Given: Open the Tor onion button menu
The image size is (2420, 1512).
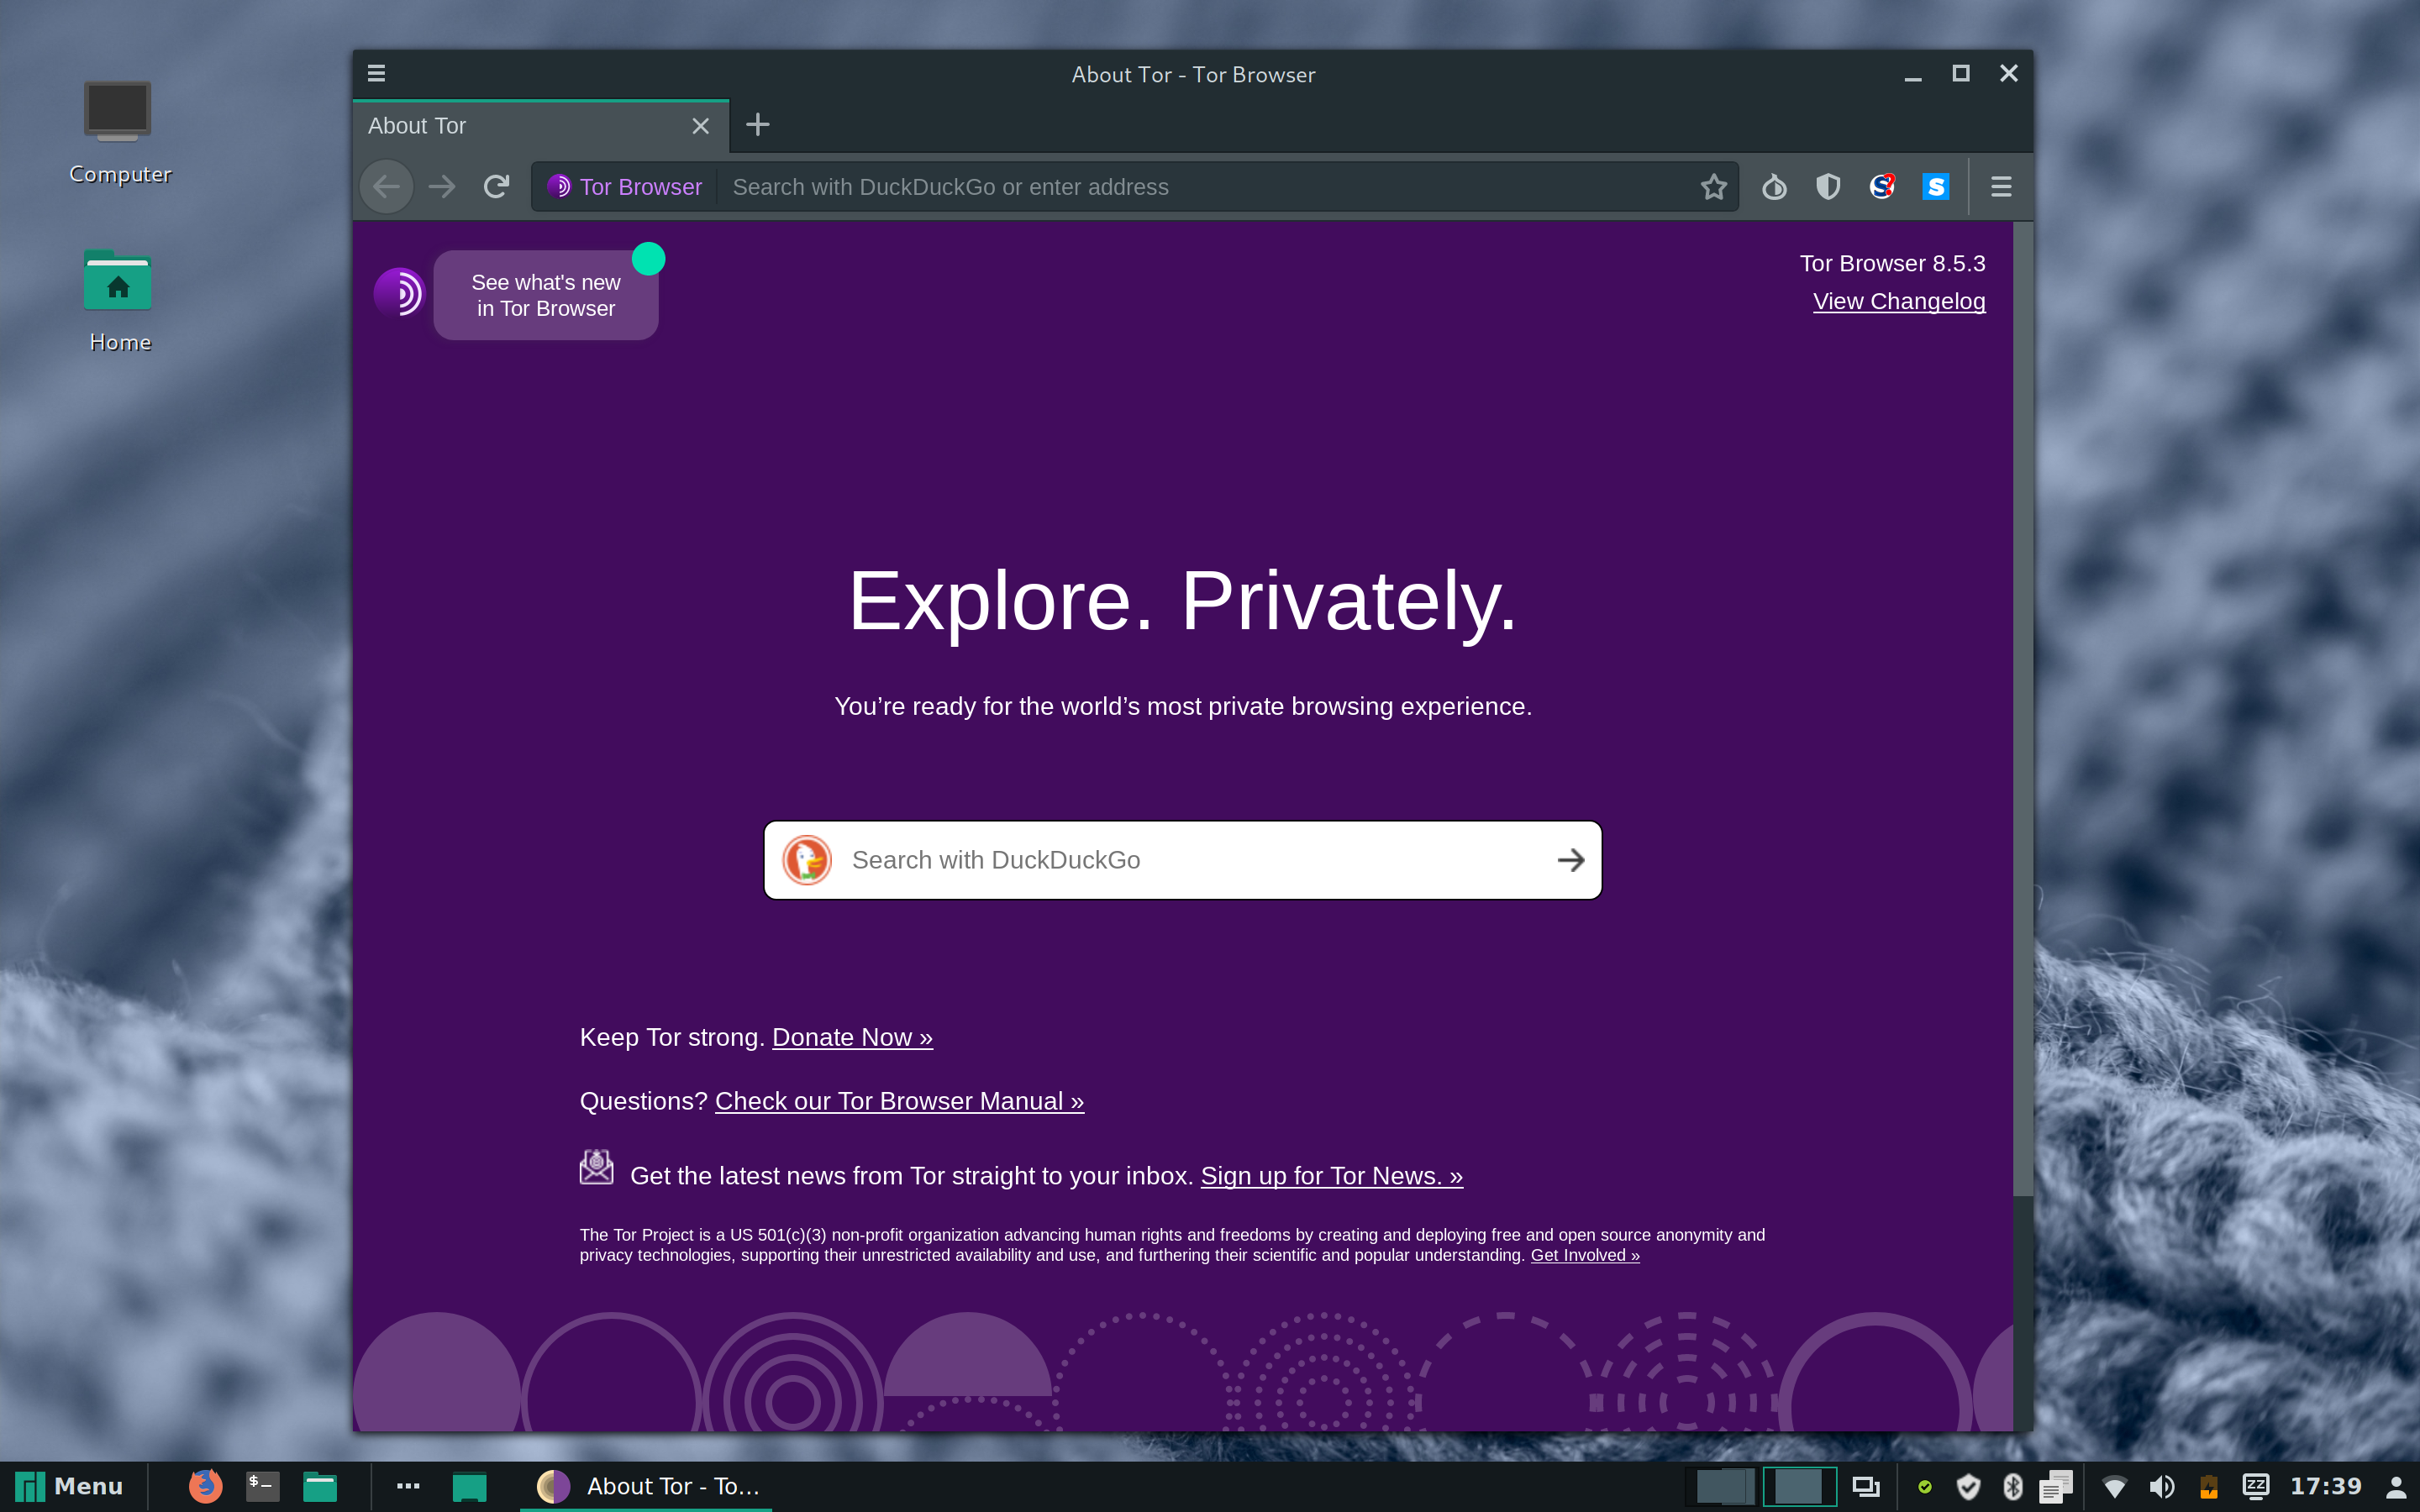Looking at the screenshot, I should coord(1774,187).
